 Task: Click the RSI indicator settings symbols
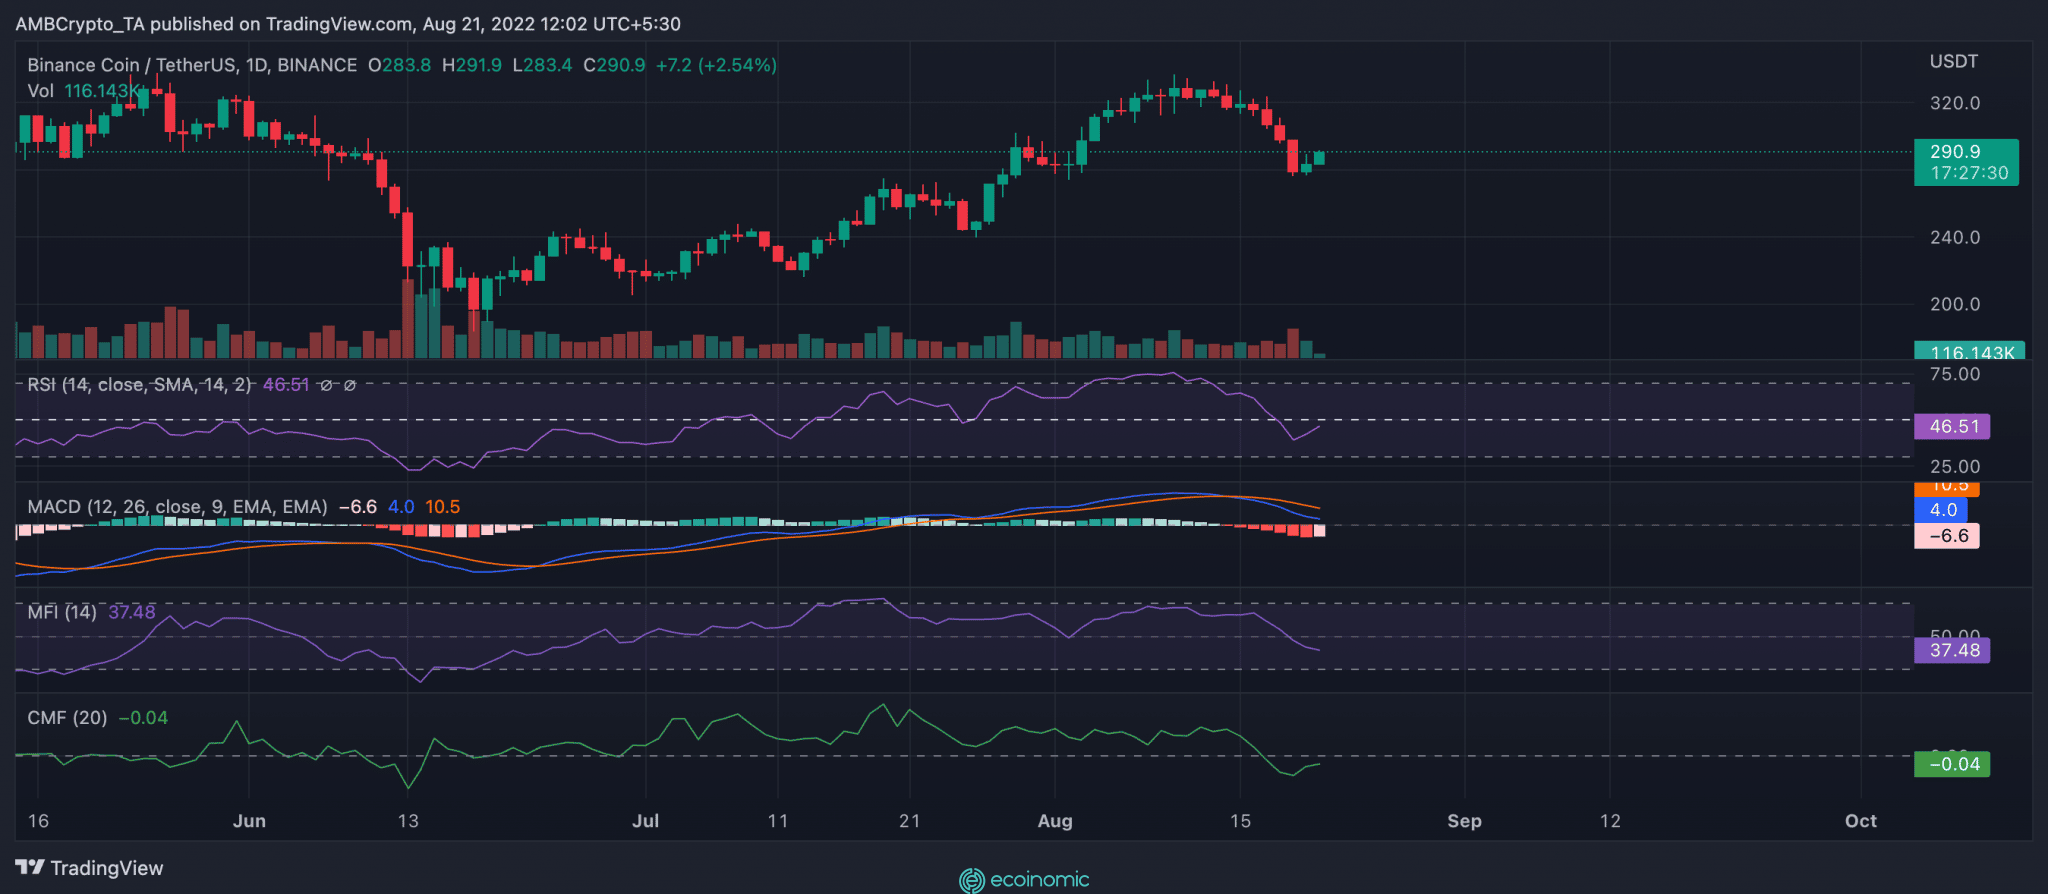pos(337,385)
